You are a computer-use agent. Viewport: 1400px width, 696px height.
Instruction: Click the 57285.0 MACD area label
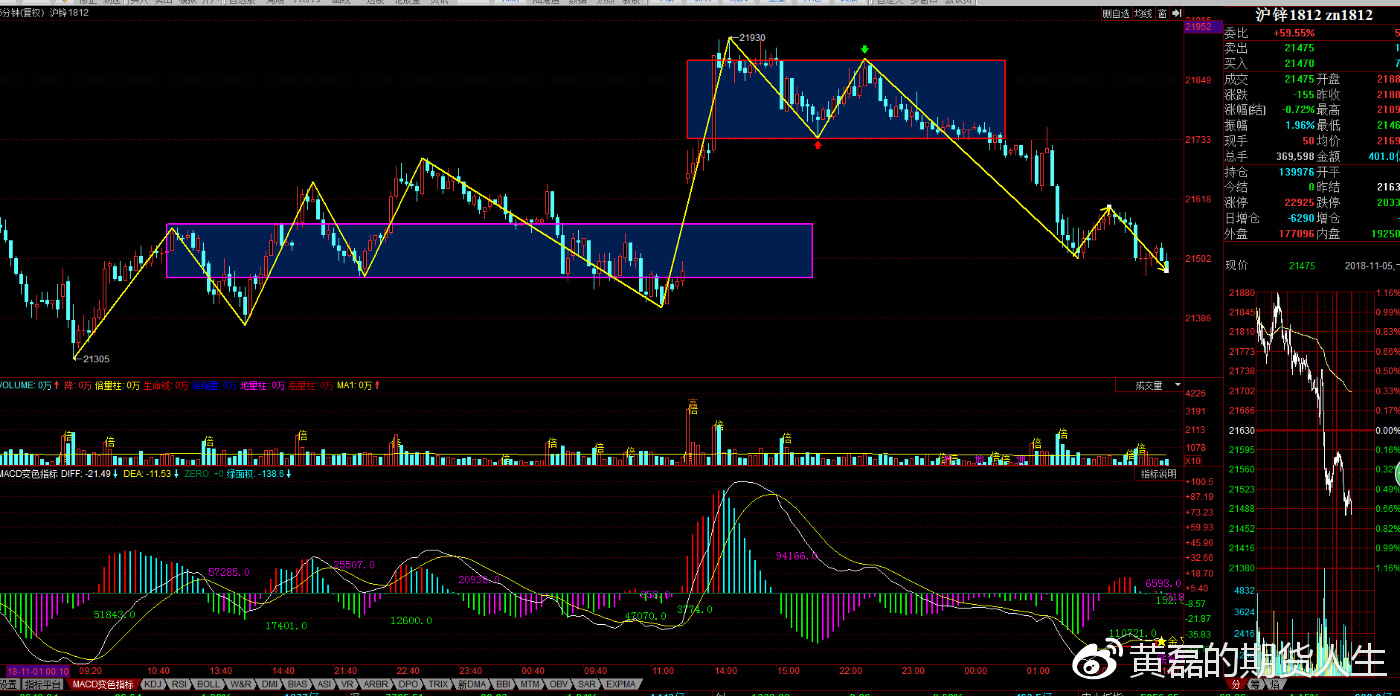[229, 571]
